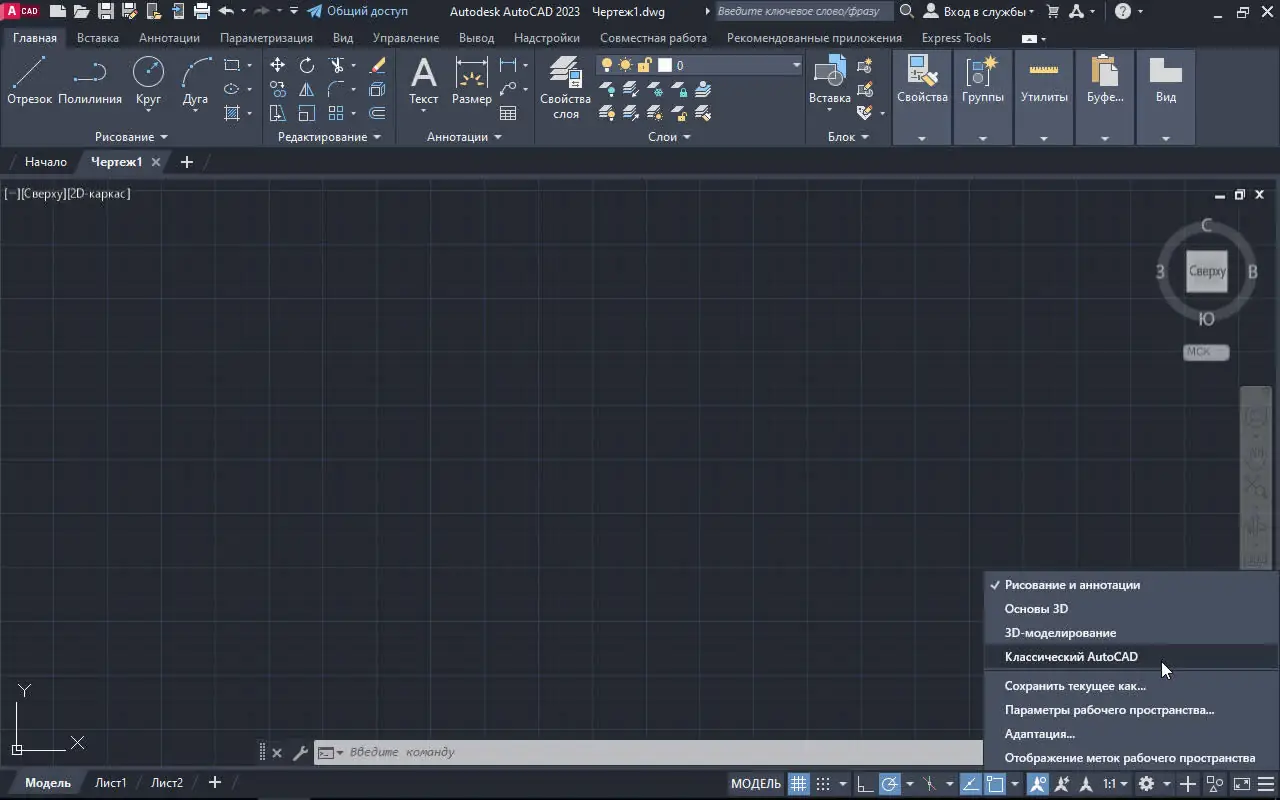1280x800 pixels.
Task: Activate the Move tool in Редактирование
Action: pyautogui.click(x=278, y=65)
